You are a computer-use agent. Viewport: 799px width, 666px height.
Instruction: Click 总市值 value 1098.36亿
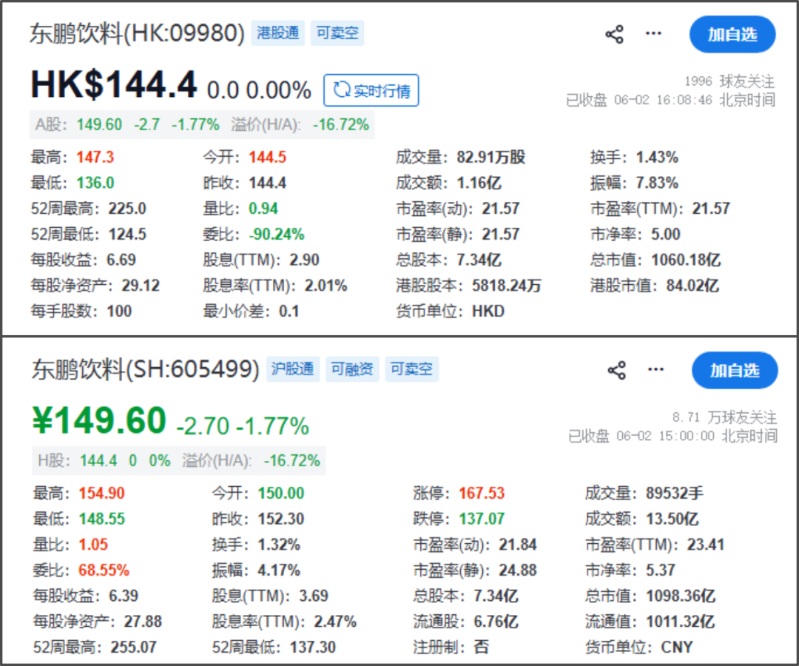click(681, 596)
